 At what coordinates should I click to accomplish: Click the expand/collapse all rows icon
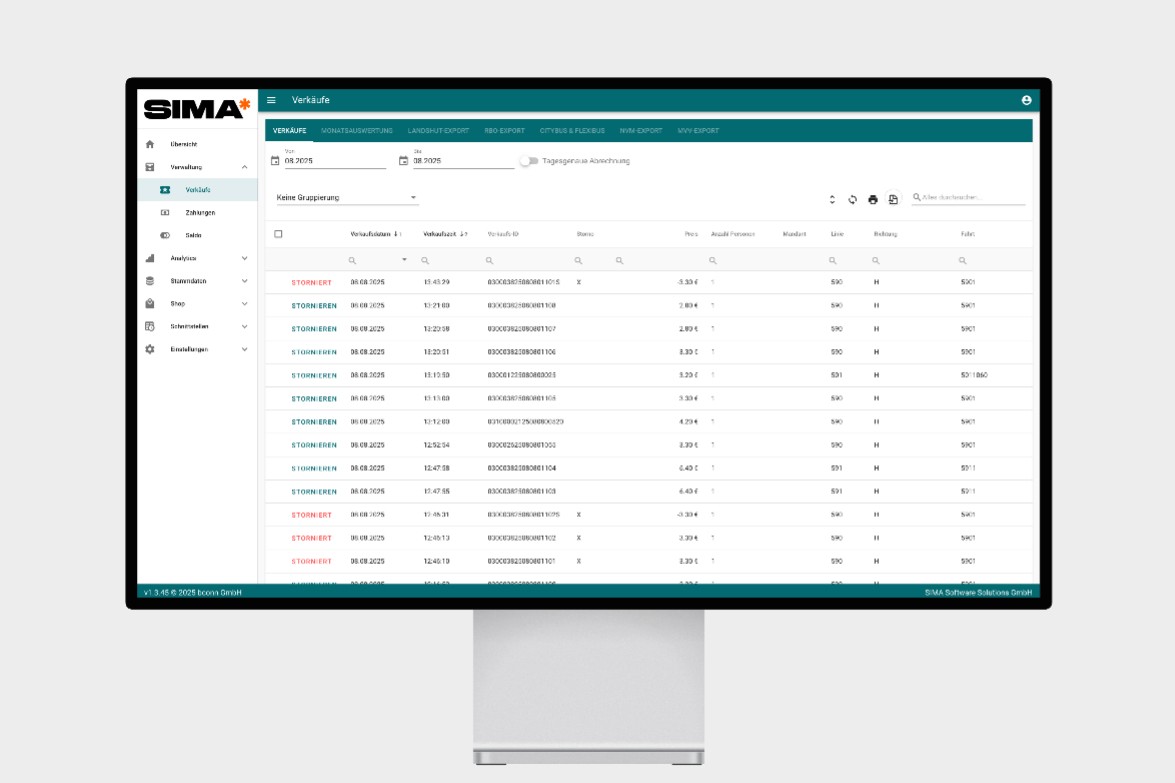[x=832, y=199]
